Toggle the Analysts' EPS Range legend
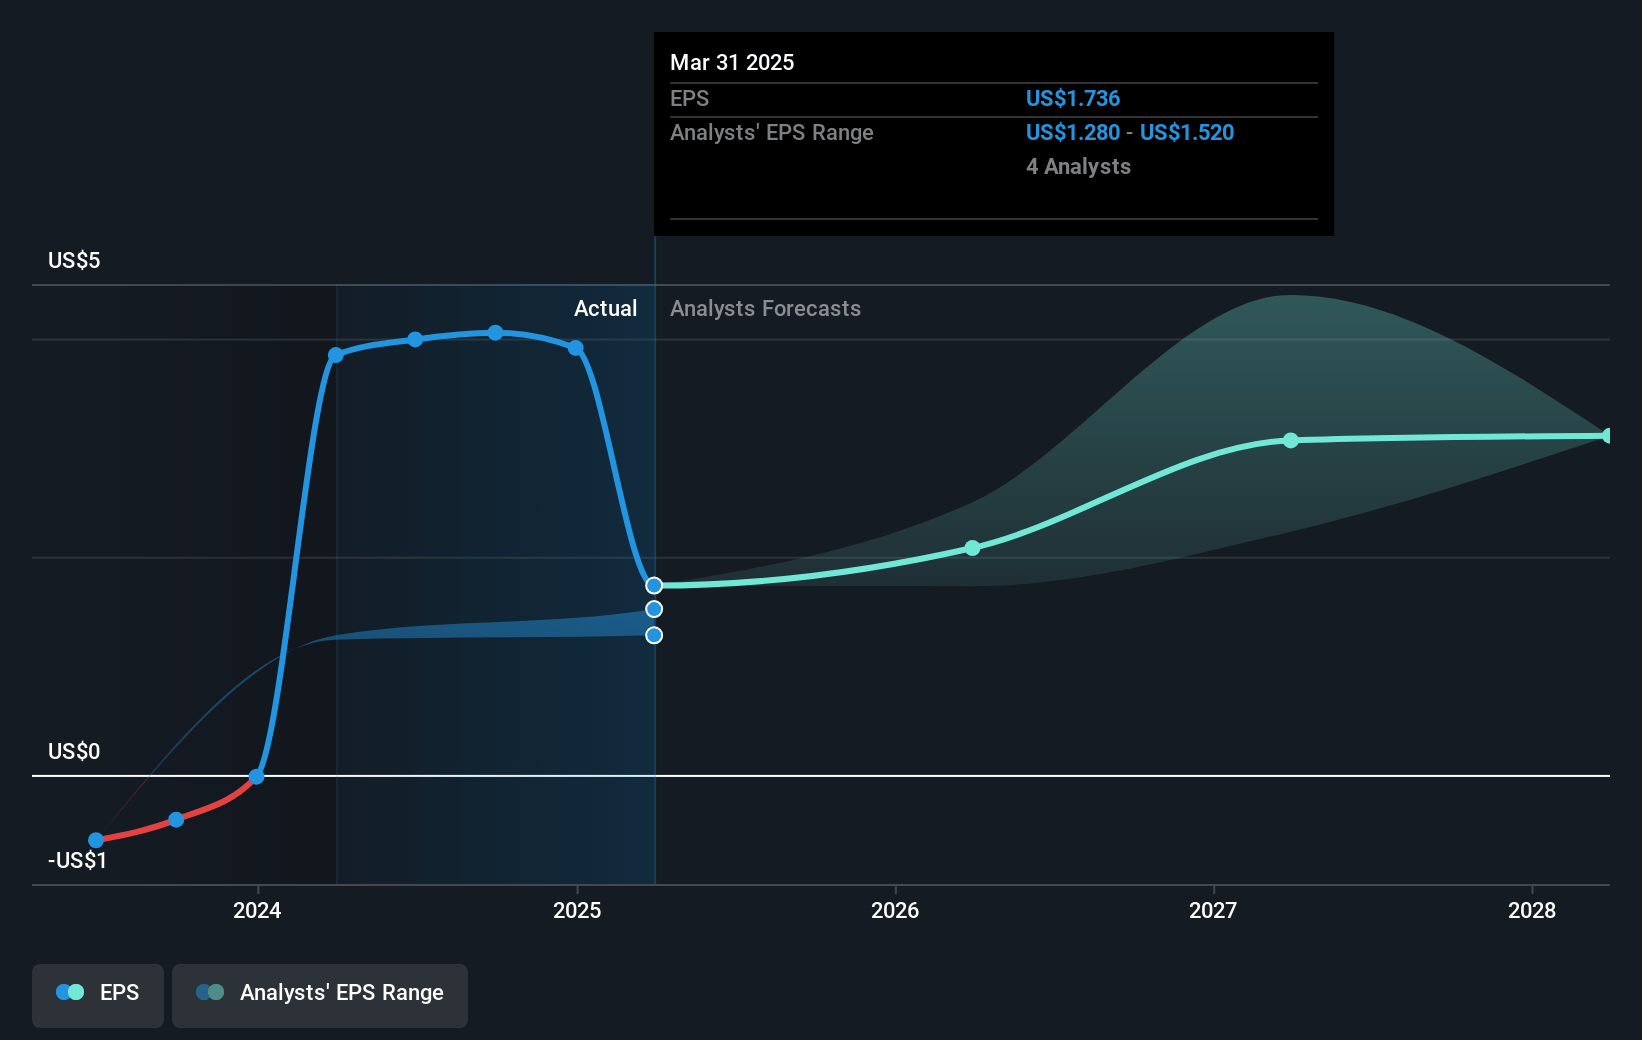This screenshot has height=1040, width=1642. (x=320, y=995)
